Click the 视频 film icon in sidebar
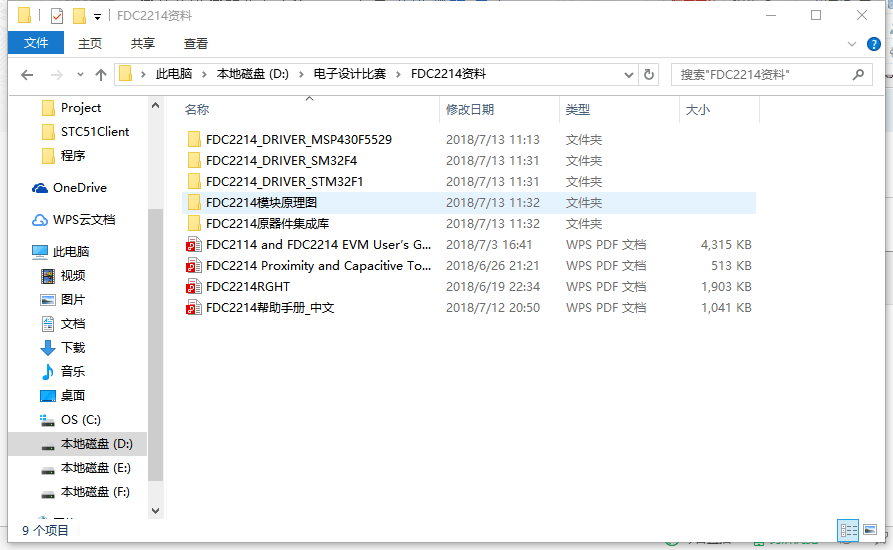Screen dimensions: 893x550 tap(48, 276)
